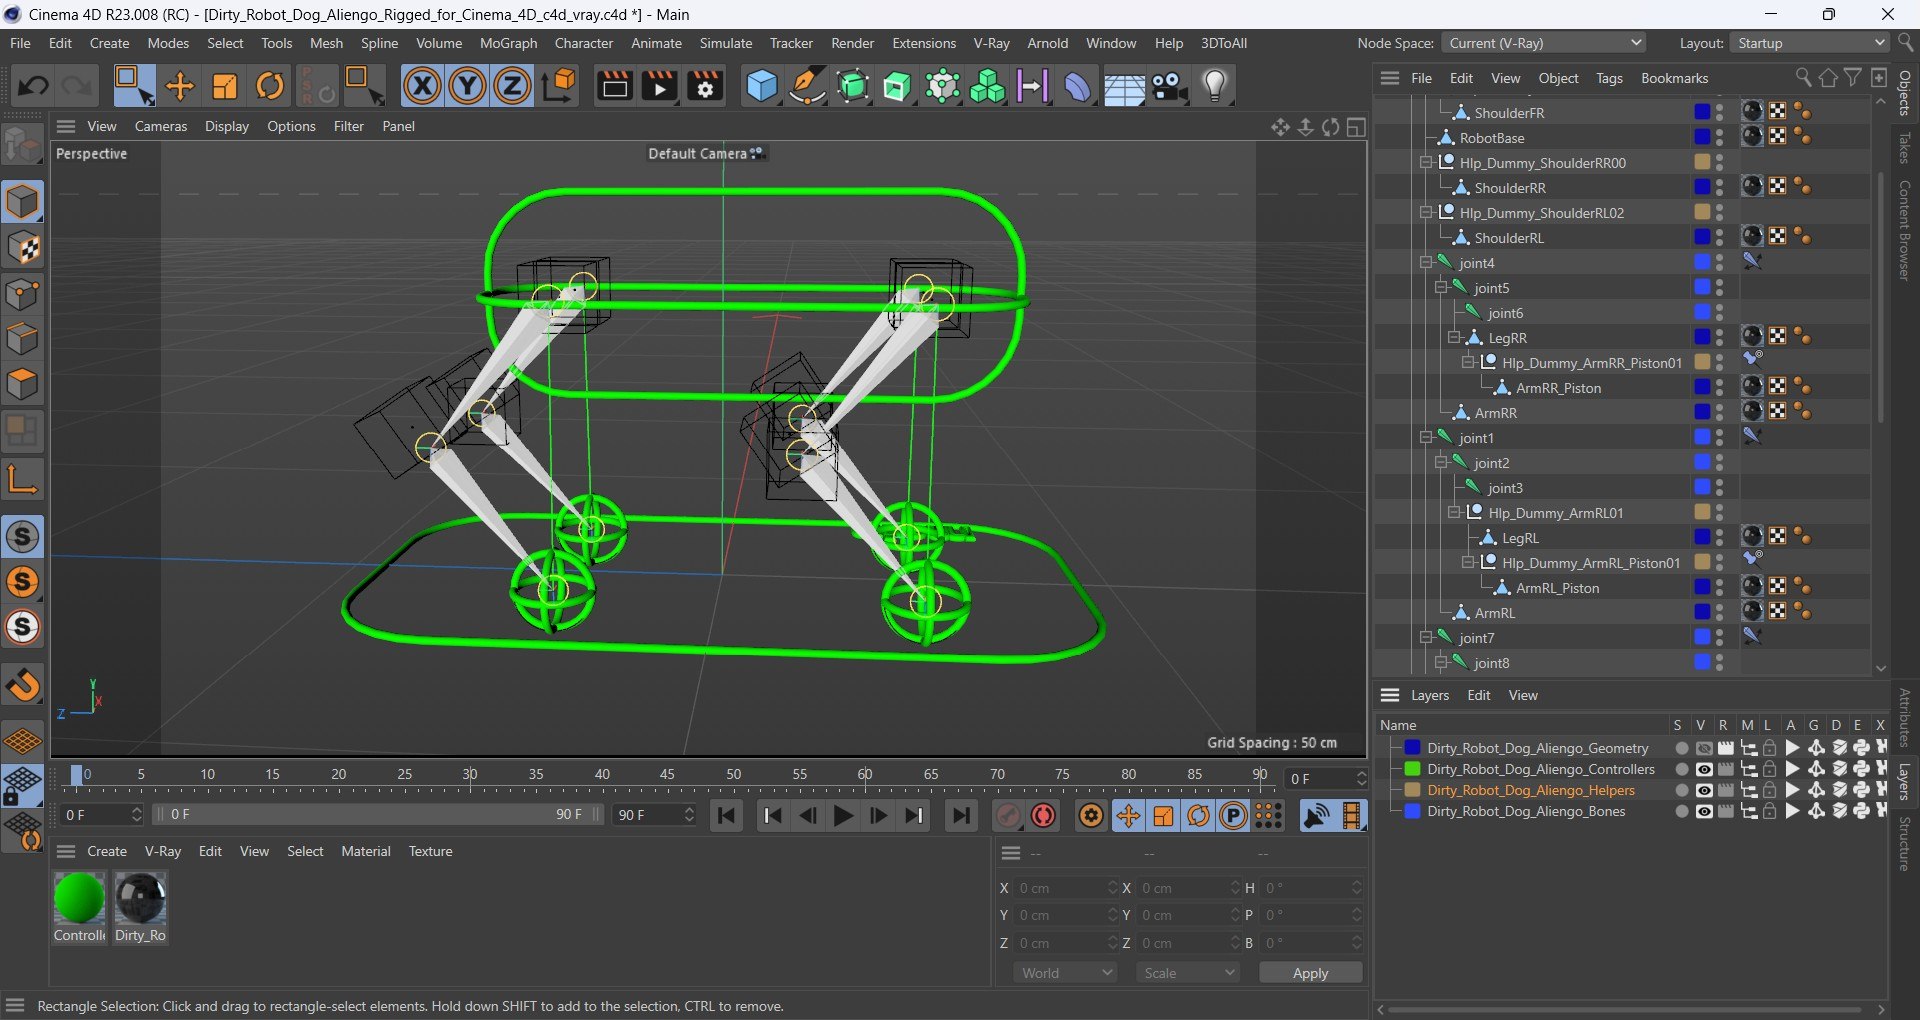Select the Spline Pen tool icon

coord(807,87)
